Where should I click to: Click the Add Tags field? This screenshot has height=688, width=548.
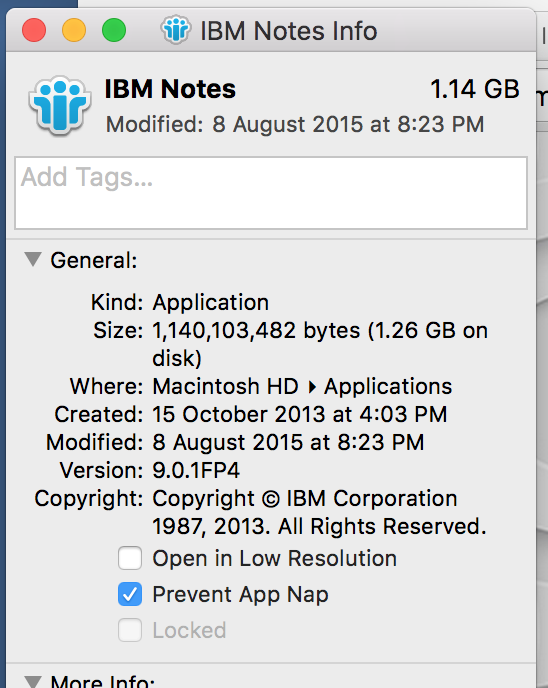pos(271,193)
